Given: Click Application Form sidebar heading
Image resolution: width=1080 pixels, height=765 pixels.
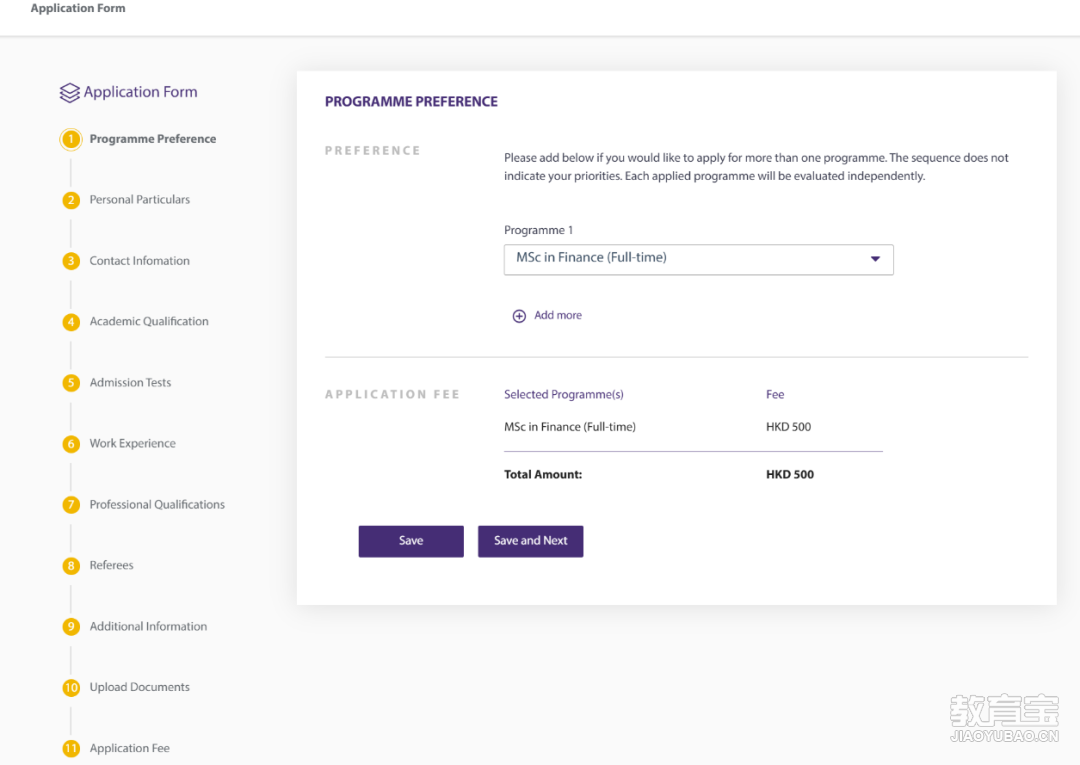Looking at the screenshot, I should (141, 92).
